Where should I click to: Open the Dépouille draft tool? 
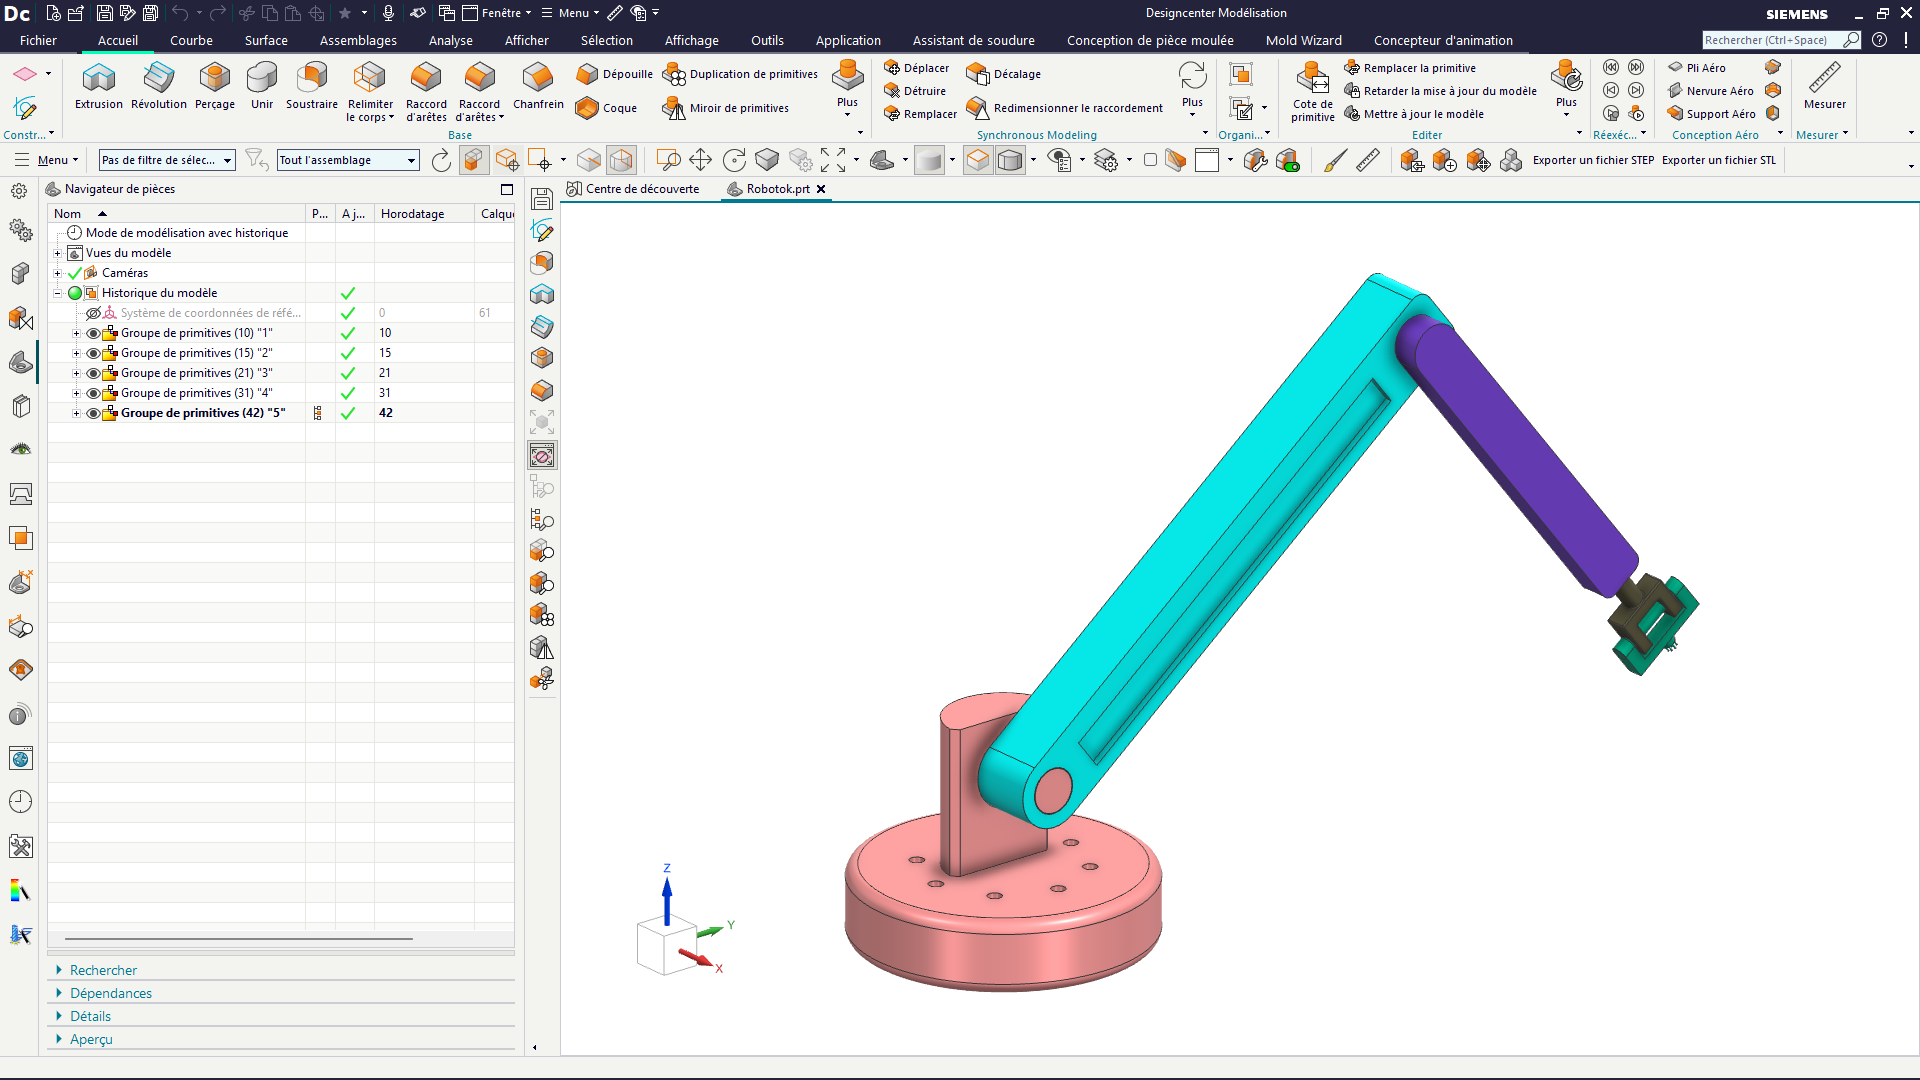[615, 74]
